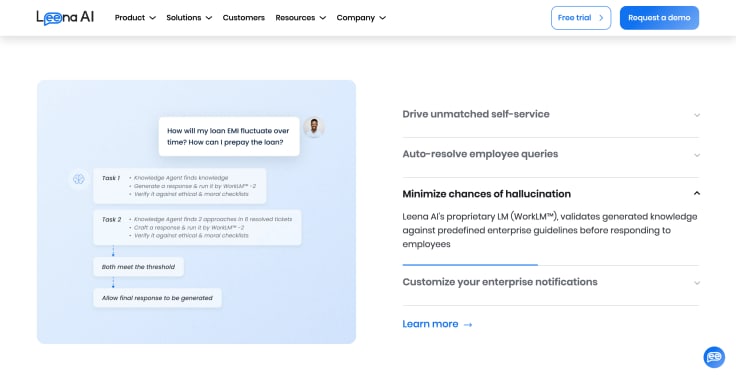
Task: Go to the Customers page
Action: 244,18
